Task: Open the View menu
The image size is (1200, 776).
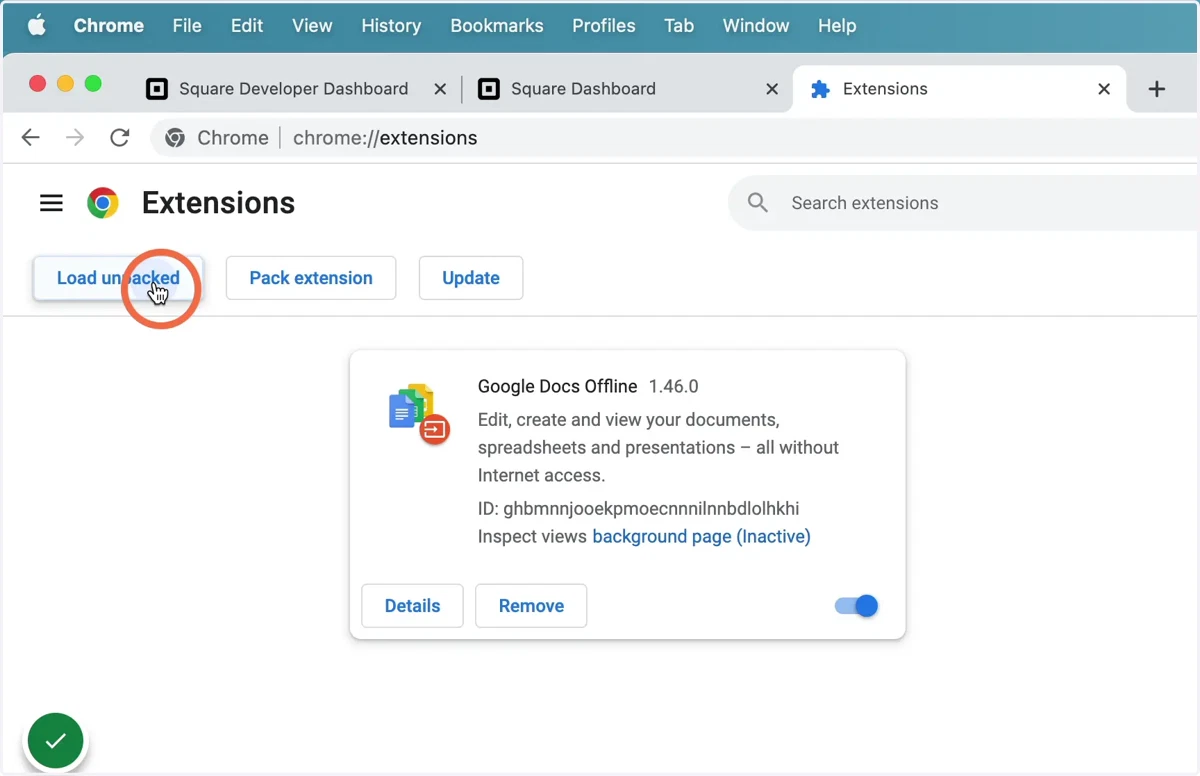Action: (x=312, y=26)
